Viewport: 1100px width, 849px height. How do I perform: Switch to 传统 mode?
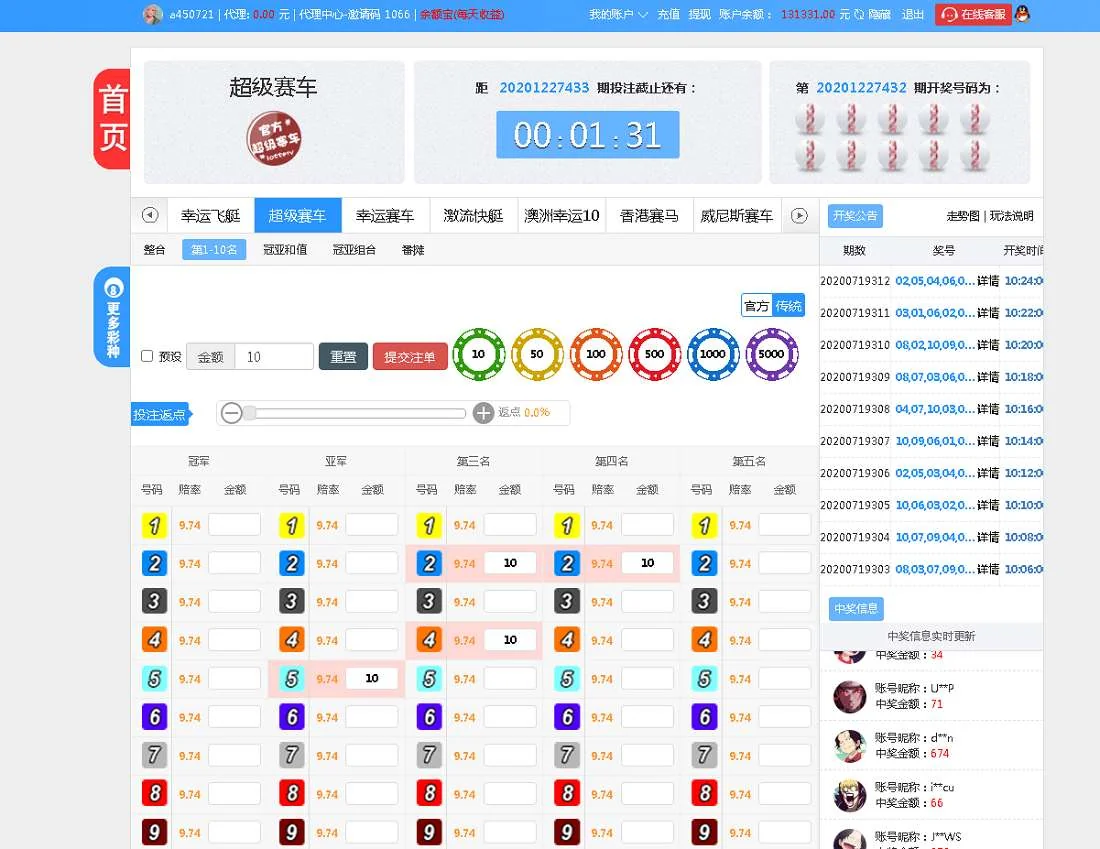(x=789, y=306)
